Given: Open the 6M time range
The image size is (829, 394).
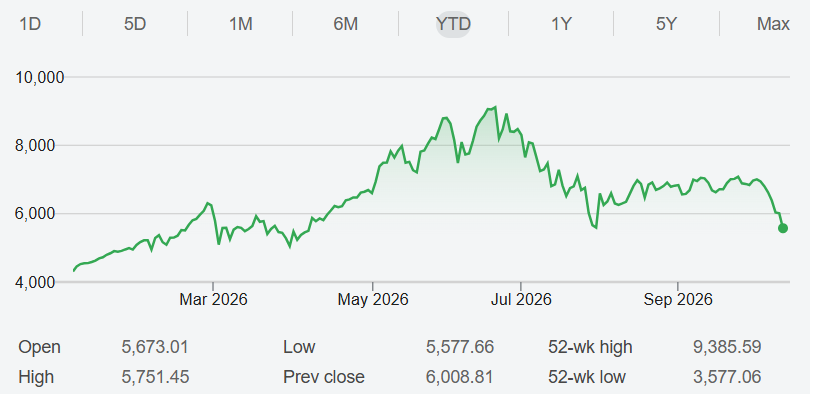Looking at the screenshot, I should point(346,24).
